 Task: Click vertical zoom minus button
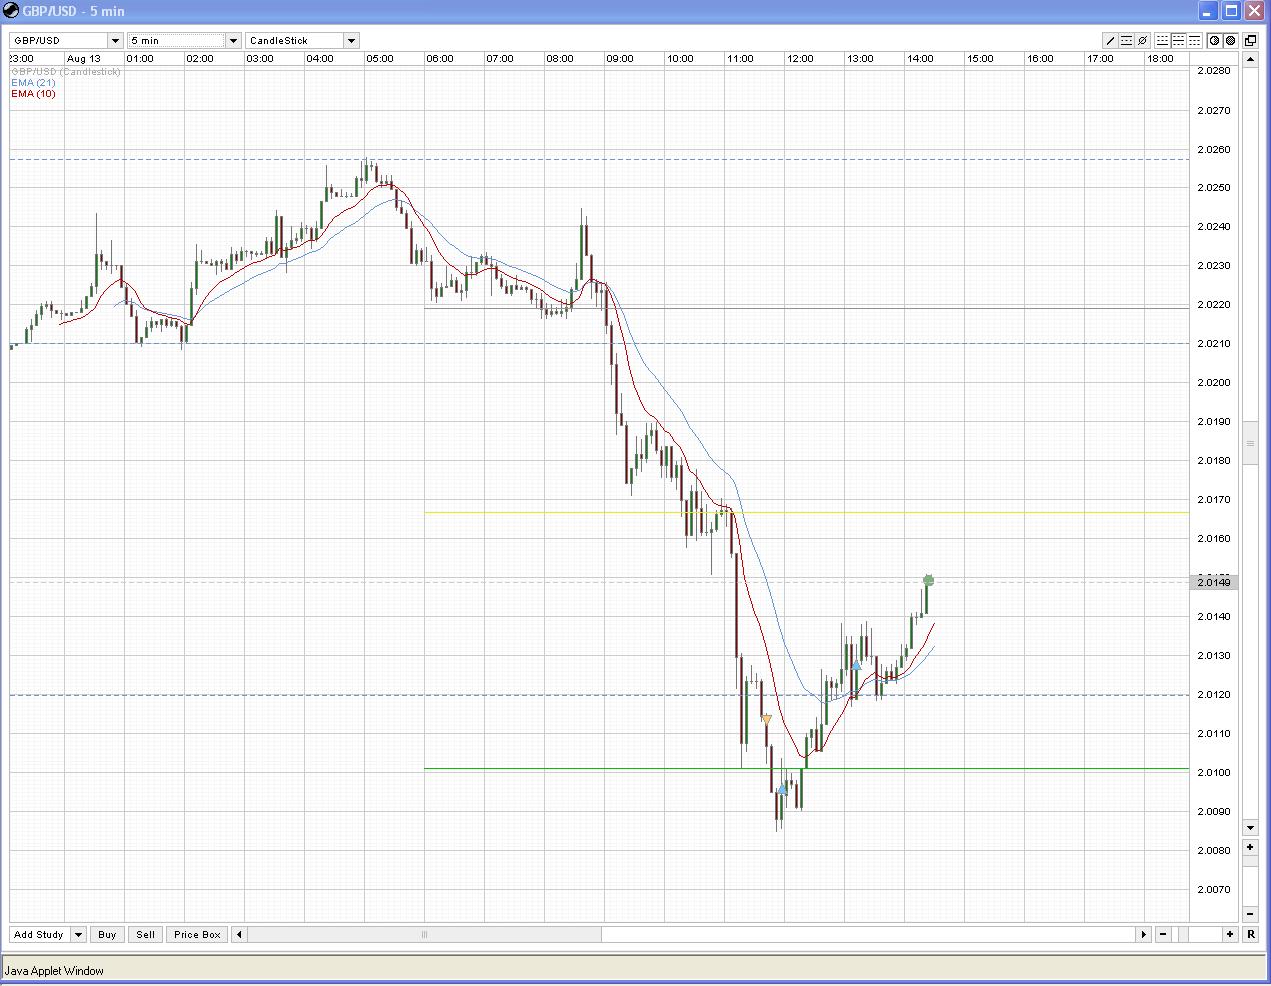pos(1250,913)
